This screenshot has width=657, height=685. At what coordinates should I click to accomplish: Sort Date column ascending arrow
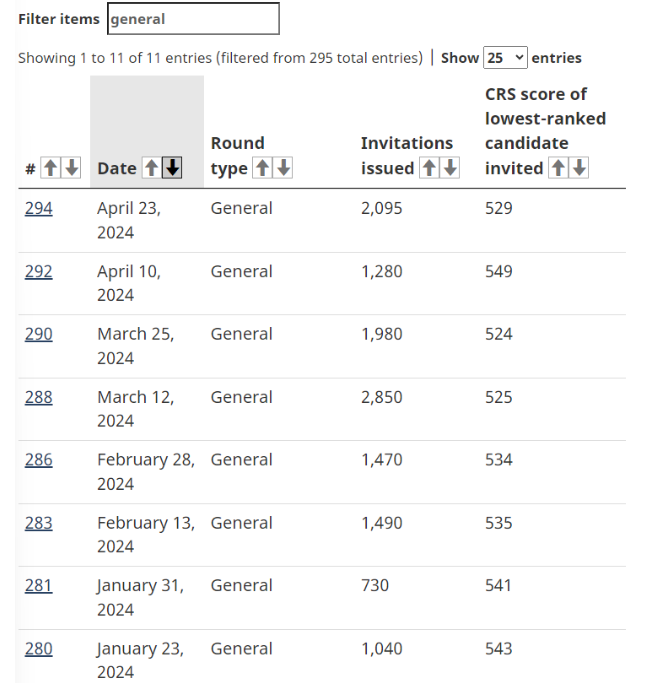coord(151,169)
